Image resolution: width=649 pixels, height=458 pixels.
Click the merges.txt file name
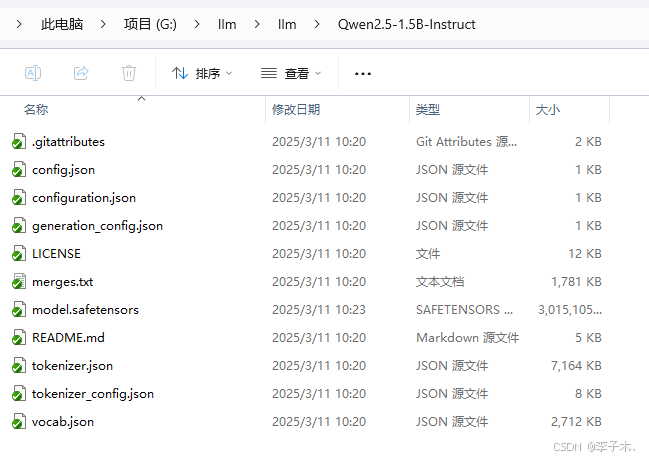(x=62, y=282)
